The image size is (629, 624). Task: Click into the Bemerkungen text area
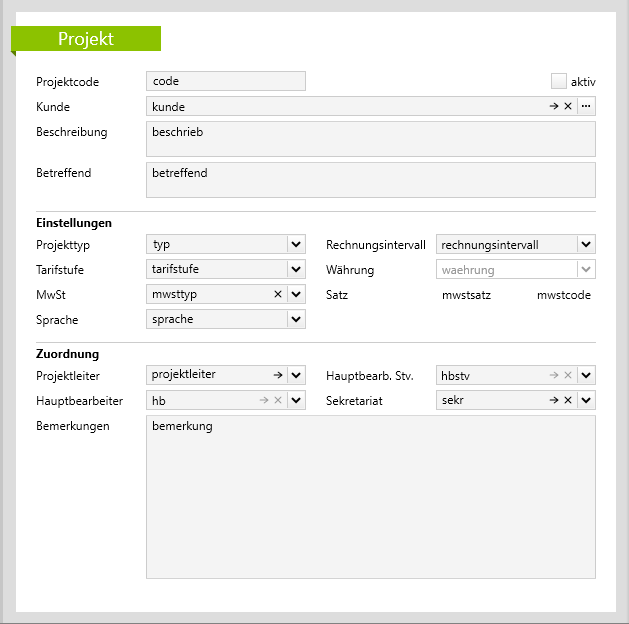tap(370, 496)
